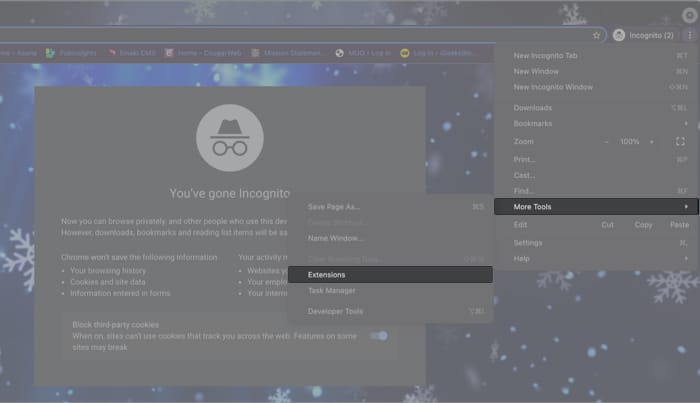Open Downloads from the Chrome menu
700x403 pixels.
pyautogui.click(x=596, y=108)
